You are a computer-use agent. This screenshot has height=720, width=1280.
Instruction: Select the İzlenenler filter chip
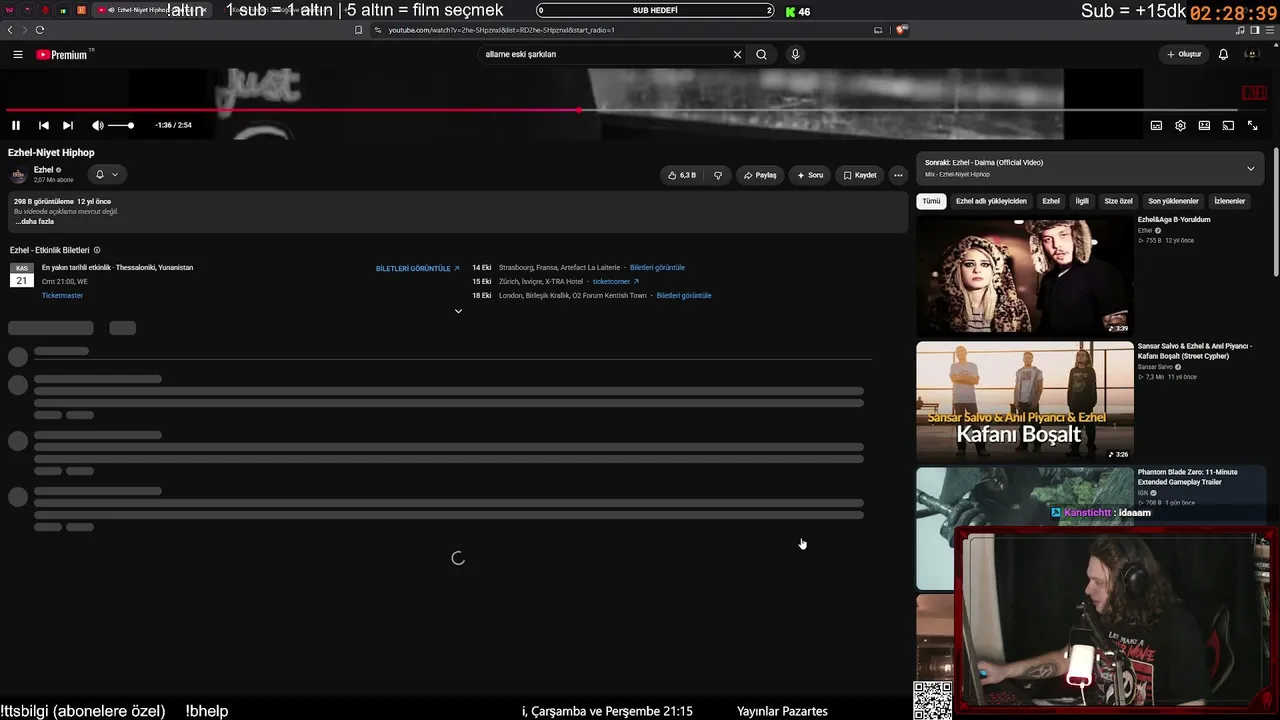[1230, 201]
